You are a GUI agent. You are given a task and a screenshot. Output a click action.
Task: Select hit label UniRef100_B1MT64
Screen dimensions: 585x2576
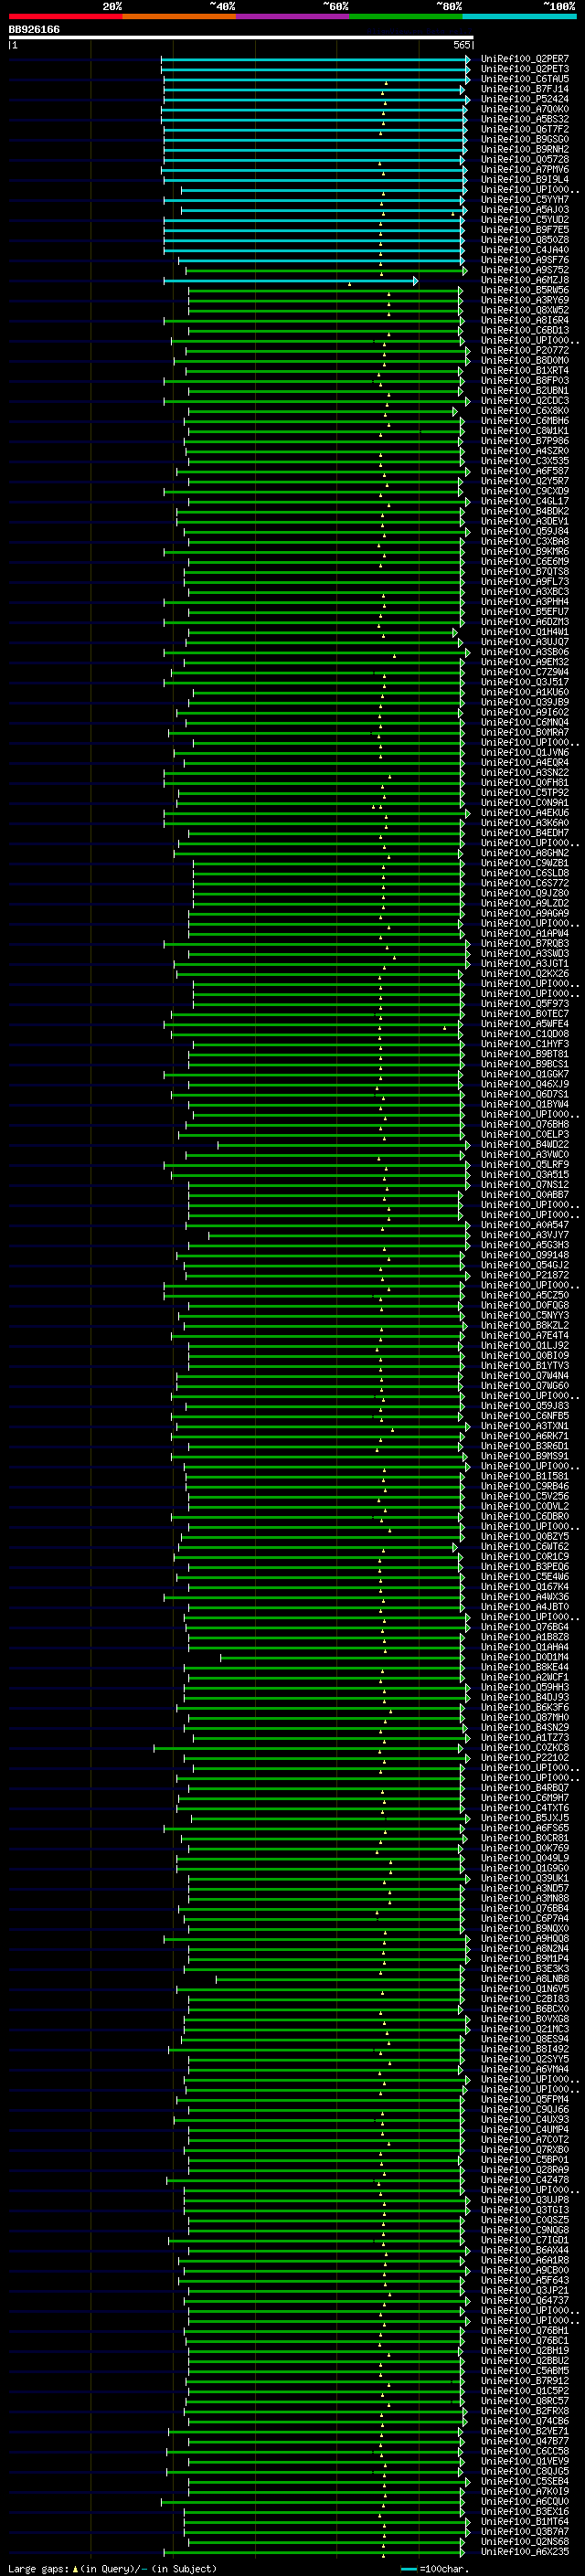(x=525, y=2521)
